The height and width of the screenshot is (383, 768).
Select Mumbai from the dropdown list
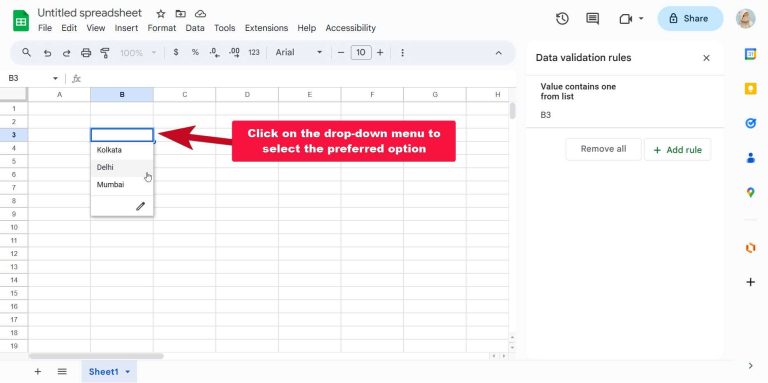point(122,185)
